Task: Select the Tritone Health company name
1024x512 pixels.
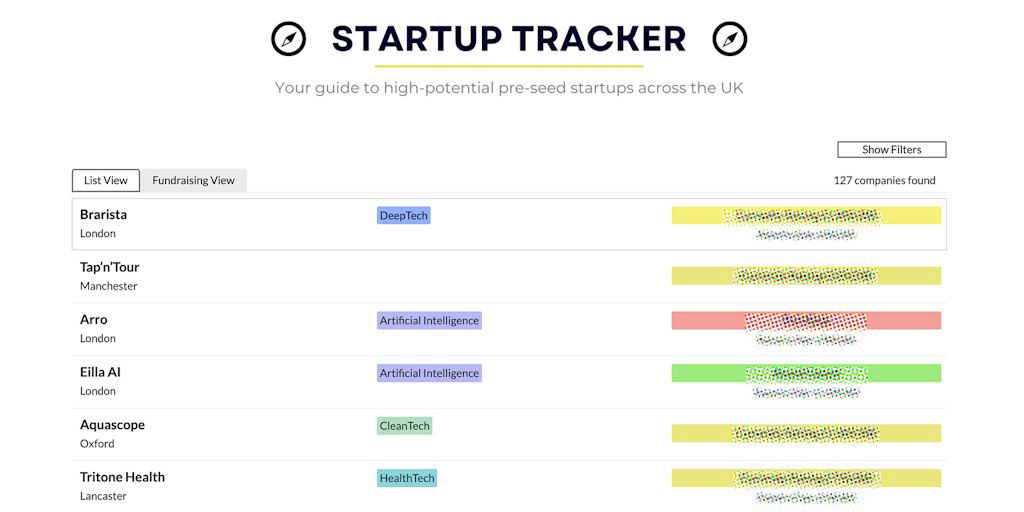Action: [x=122, y=477]
